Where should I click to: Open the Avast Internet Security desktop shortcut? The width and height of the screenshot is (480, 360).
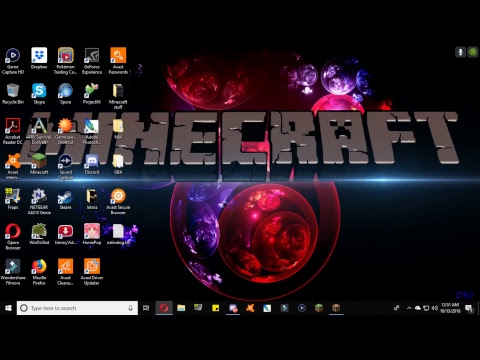(x=13, y=166)
